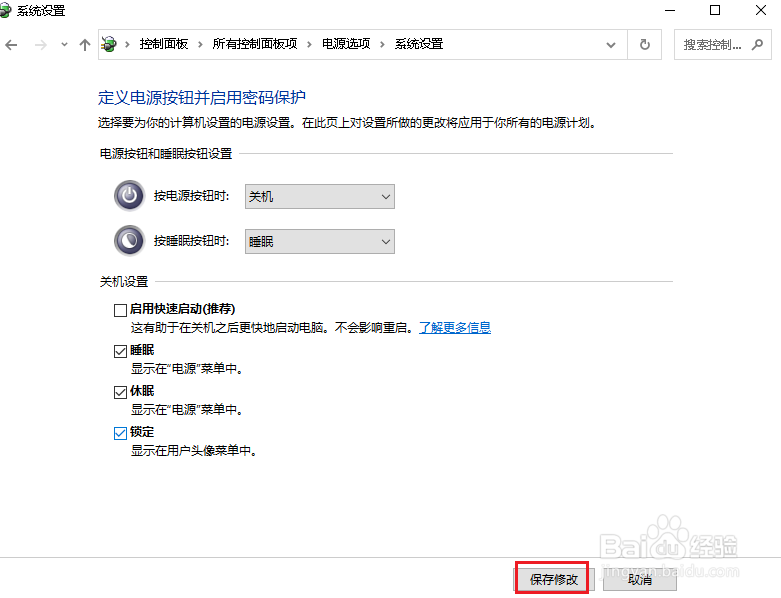Uncheck the 休眠 checkbox
The width and height of the screenshot is (781, 598).
(120, 392)
